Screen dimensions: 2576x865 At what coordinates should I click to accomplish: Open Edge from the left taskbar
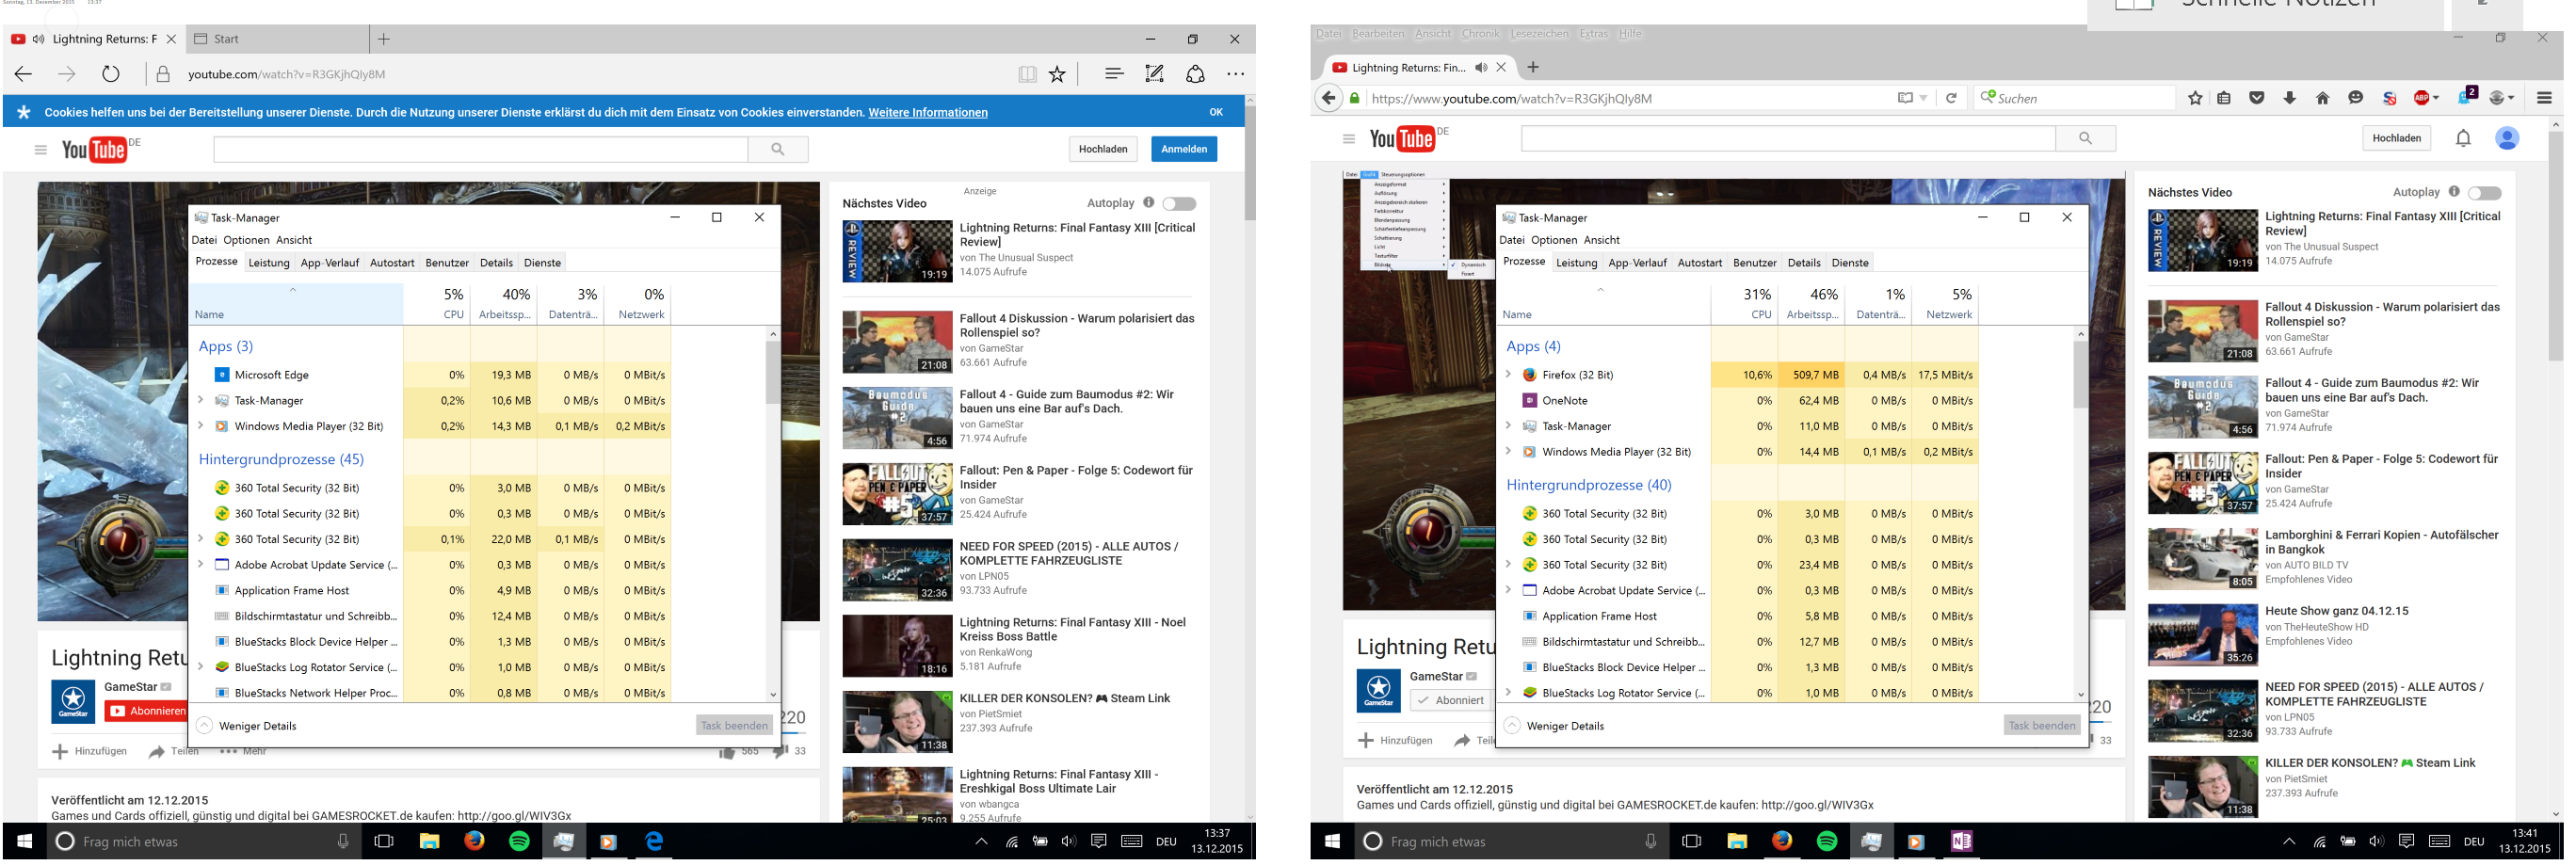coord(654,842)
